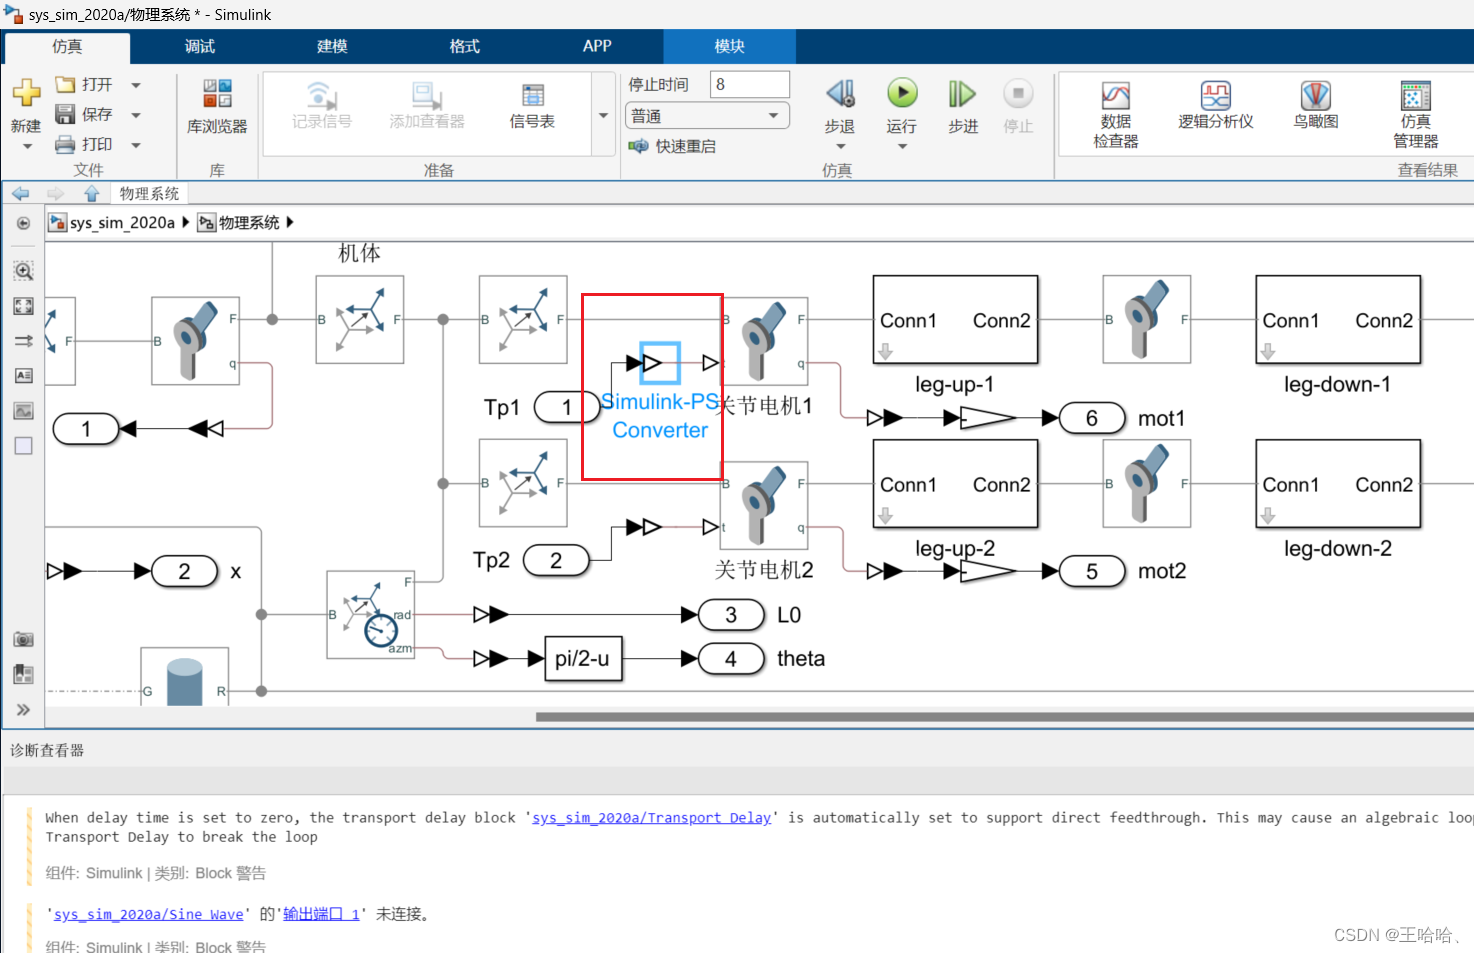Click the image insert icon in palette
1474x953 pixels.
tap(23, 410)
